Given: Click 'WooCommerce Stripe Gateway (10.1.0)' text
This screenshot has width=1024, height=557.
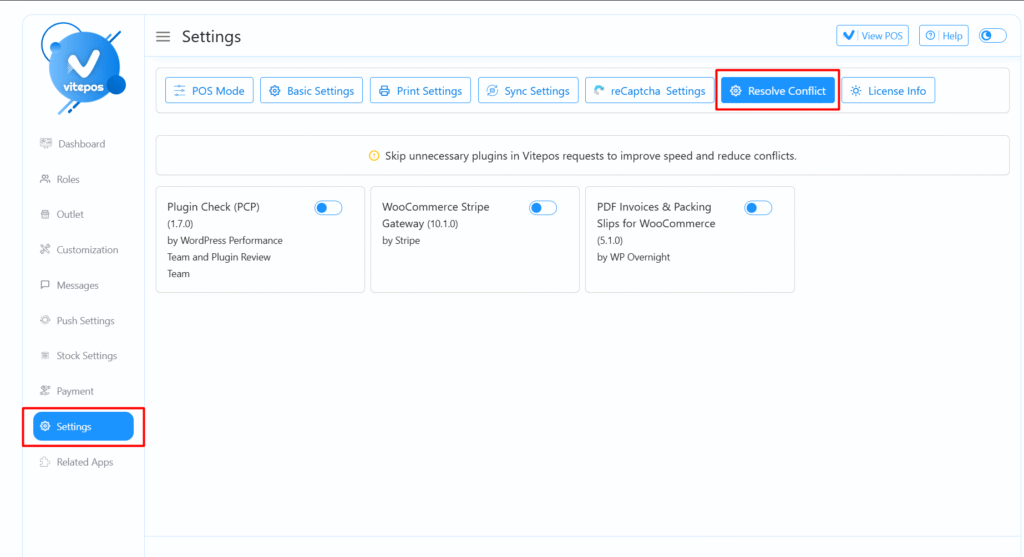Looking at the screenshot, I should [x=436, y=215].
